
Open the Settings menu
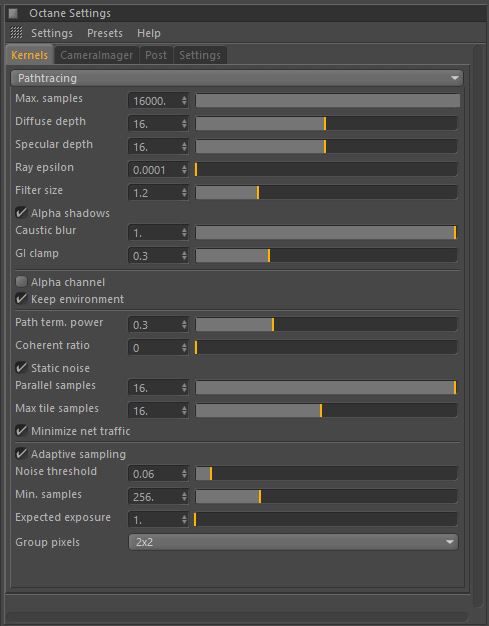(52, 33)
